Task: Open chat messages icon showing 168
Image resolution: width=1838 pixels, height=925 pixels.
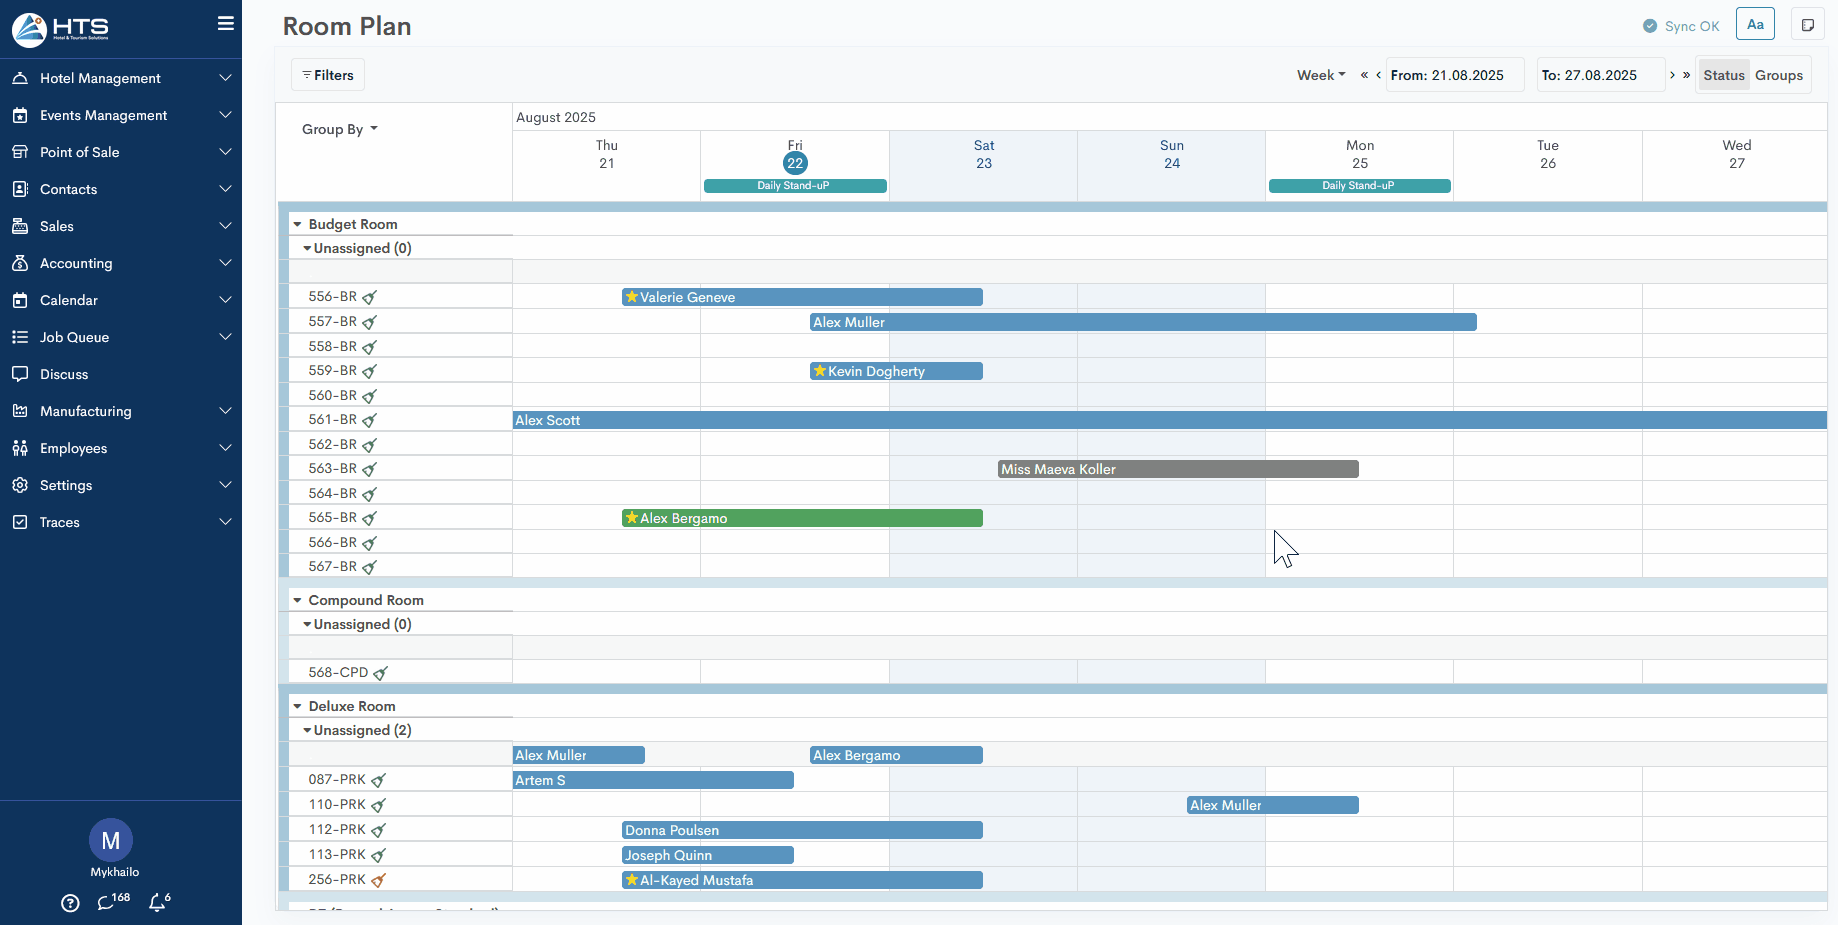Action: [x=107, y=902]
